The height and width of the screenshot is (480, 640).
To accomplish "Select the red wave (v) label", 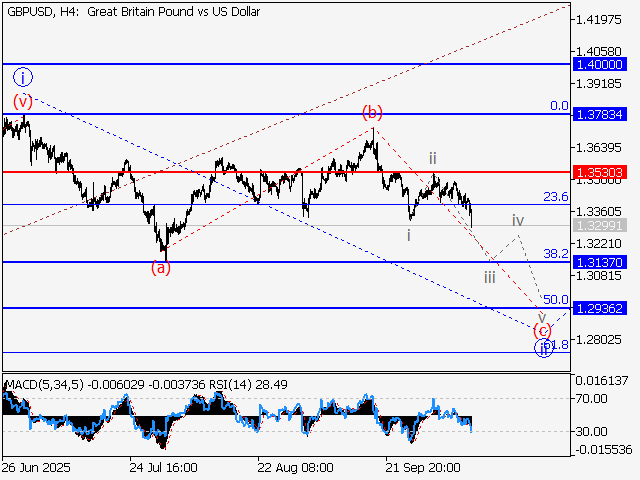I will [22, 101].
